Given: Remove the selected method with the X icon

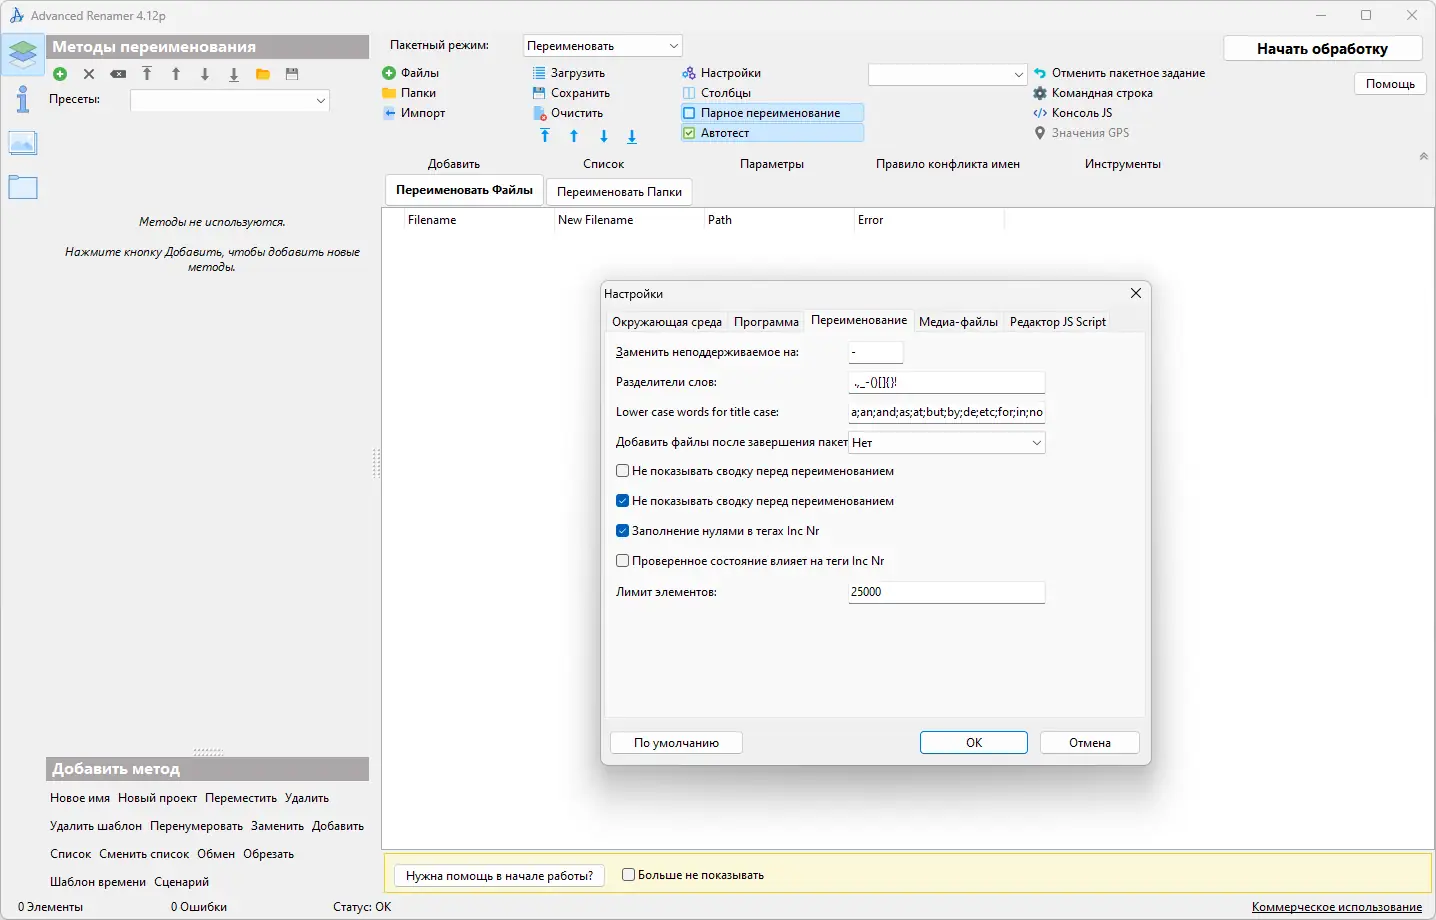Looking at the screenshot, I should [89, 74].
